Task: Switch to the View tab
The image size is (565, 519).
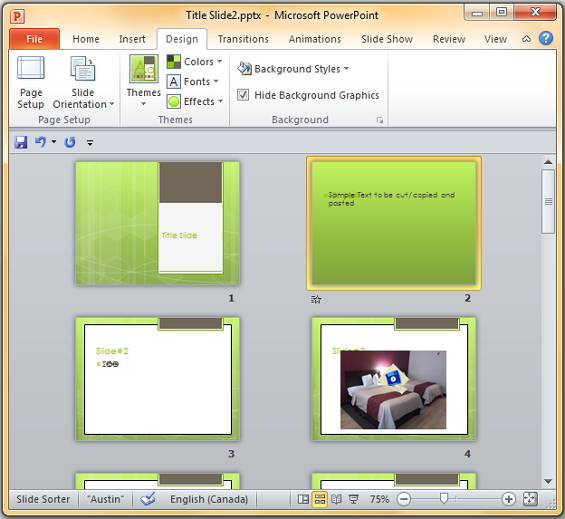Action: coord(495,39)
